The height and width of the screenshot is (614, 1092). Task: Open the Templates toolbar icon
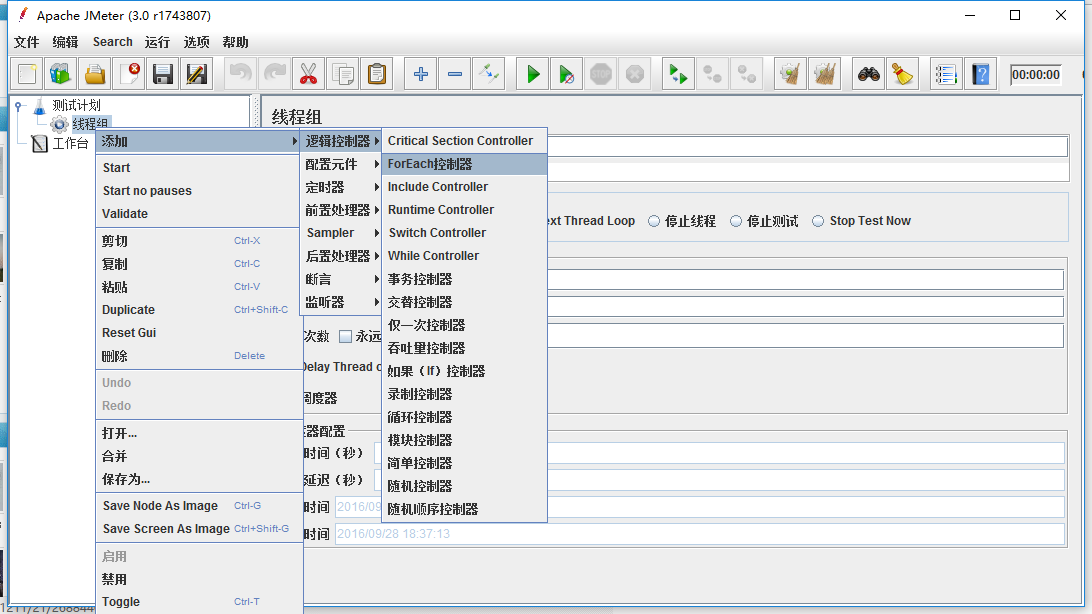(x=61, y=74)
